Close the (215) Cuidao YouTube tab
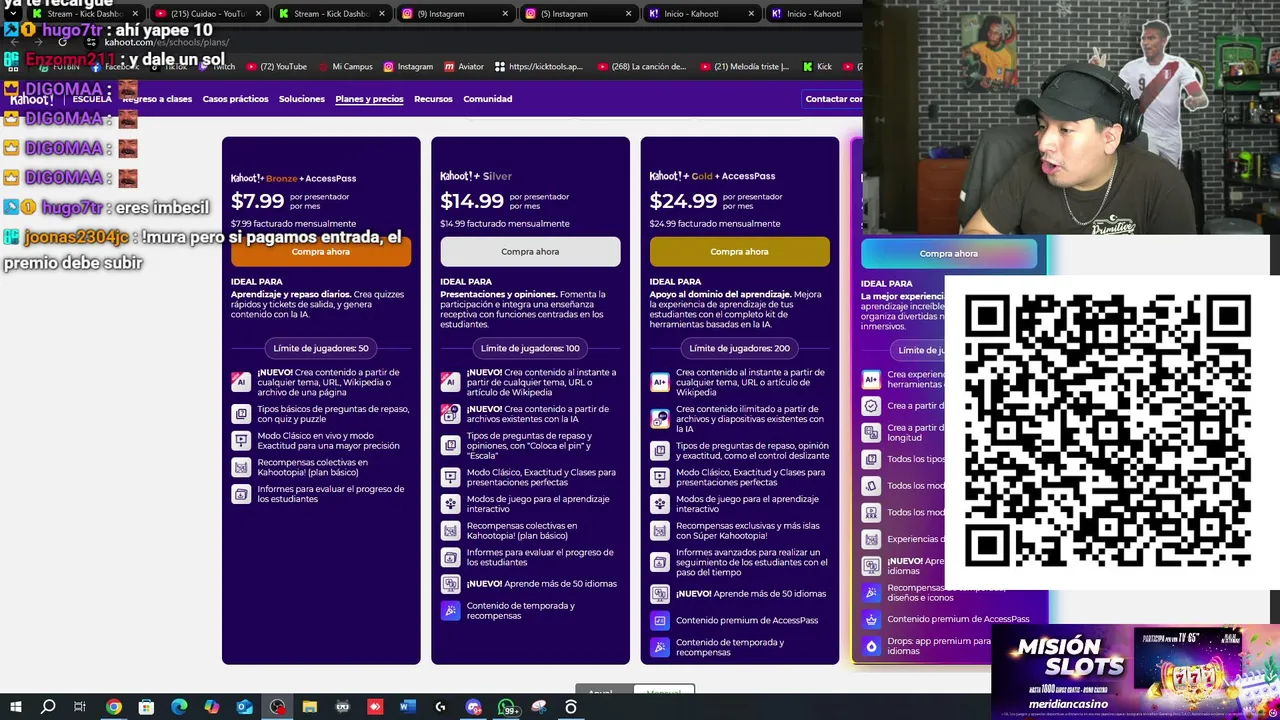This screenshot has height=720, width=1280. point(258,14)
